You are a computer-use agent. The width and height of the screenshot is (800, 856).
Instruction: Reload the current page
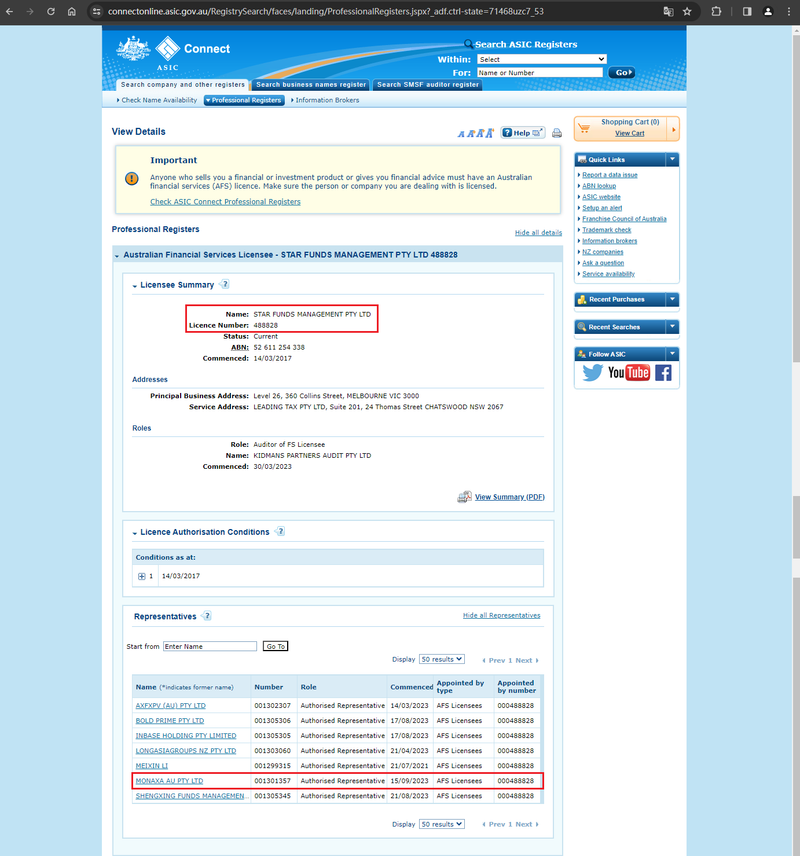(51, 11)
